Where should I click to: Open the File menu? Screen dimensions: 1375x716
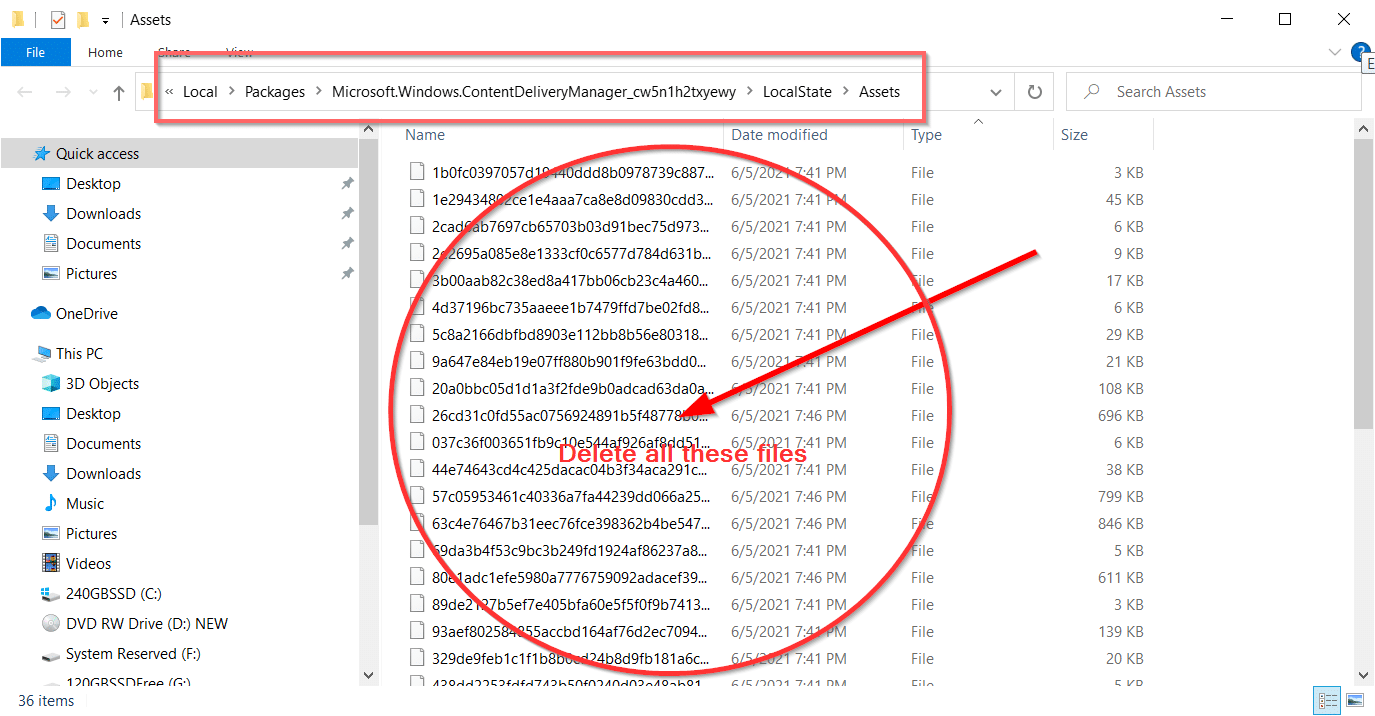[x=35, y=52]
